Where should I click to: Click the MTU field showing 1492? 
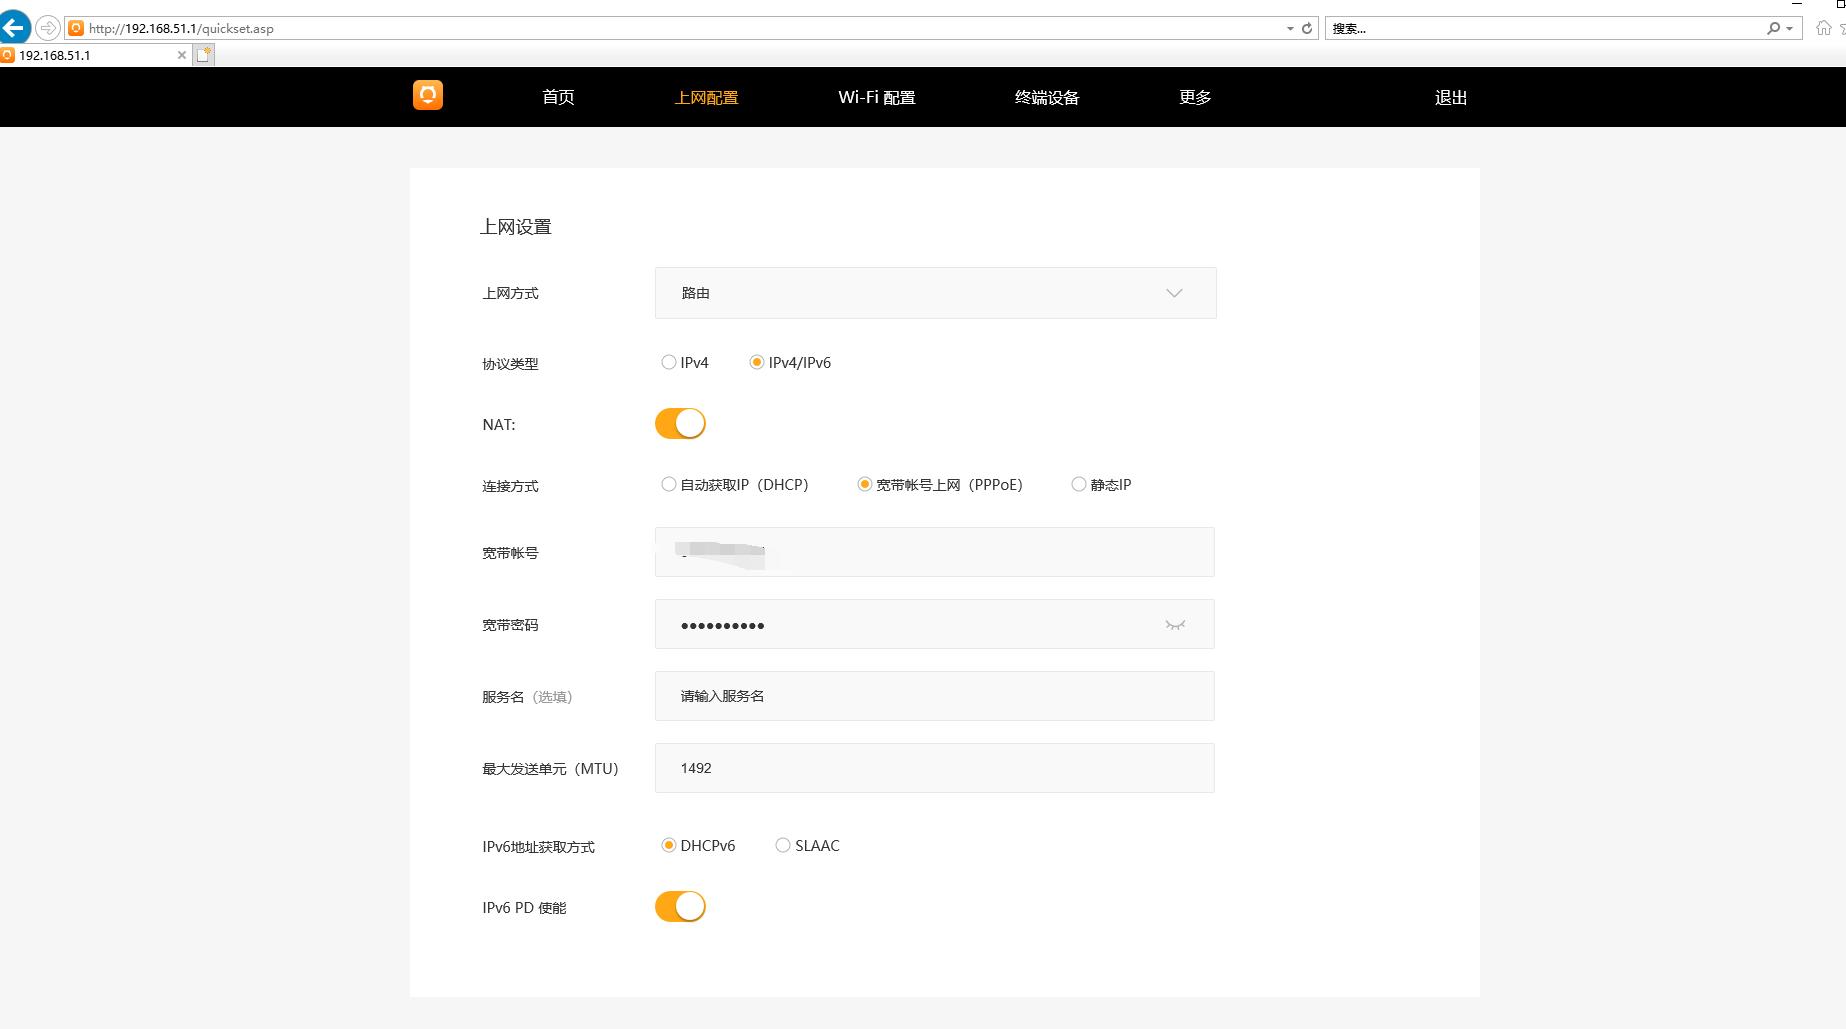[x=935, y=768]
